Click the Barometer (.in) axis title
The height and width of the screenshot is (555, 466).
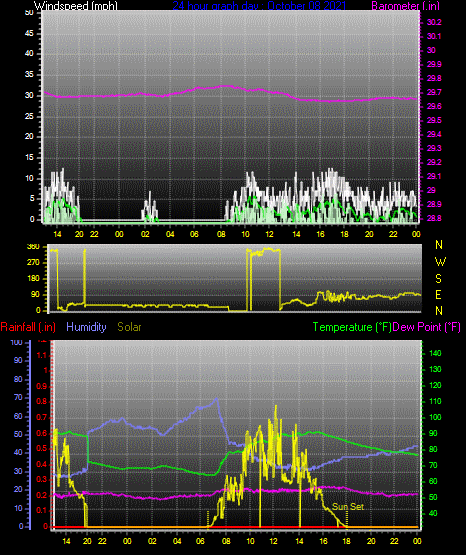405,6
